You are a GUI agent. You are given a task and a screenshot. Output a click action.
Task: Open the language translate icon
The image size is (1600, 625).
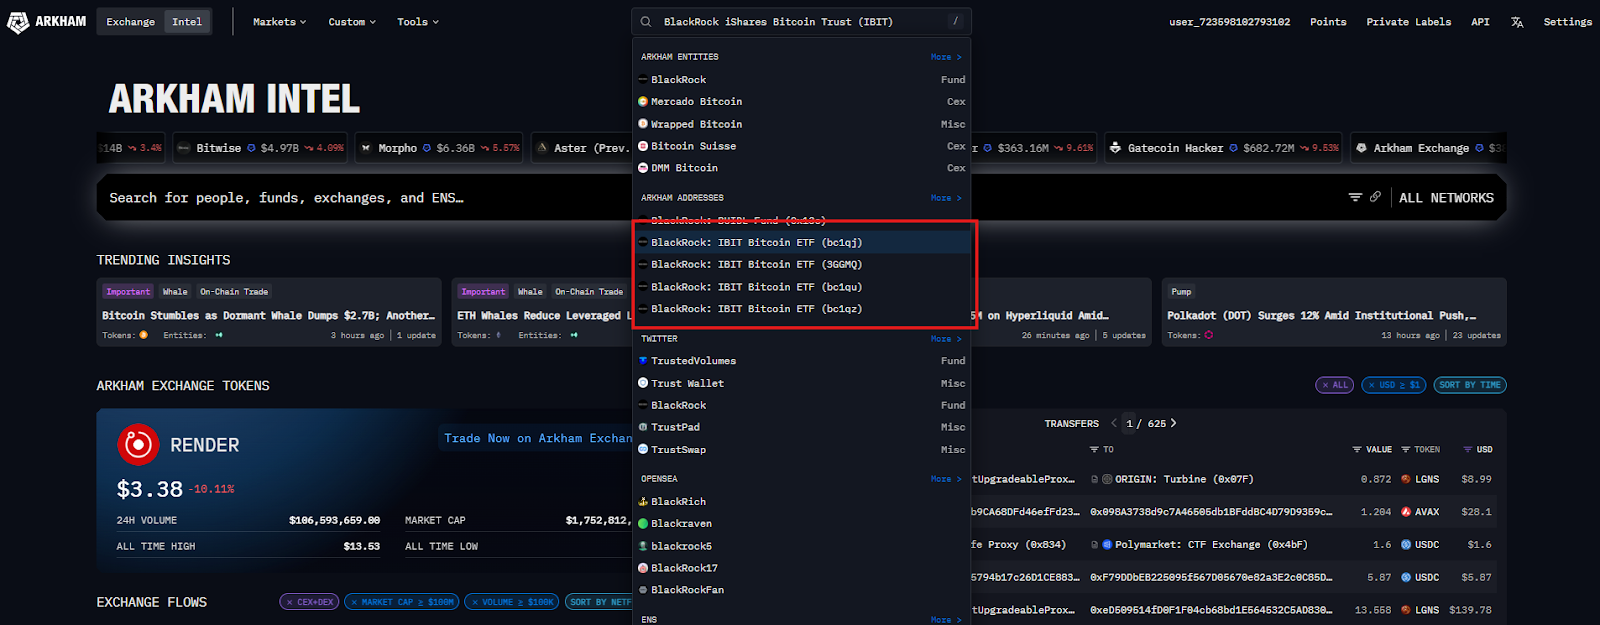pos(1517,22)
